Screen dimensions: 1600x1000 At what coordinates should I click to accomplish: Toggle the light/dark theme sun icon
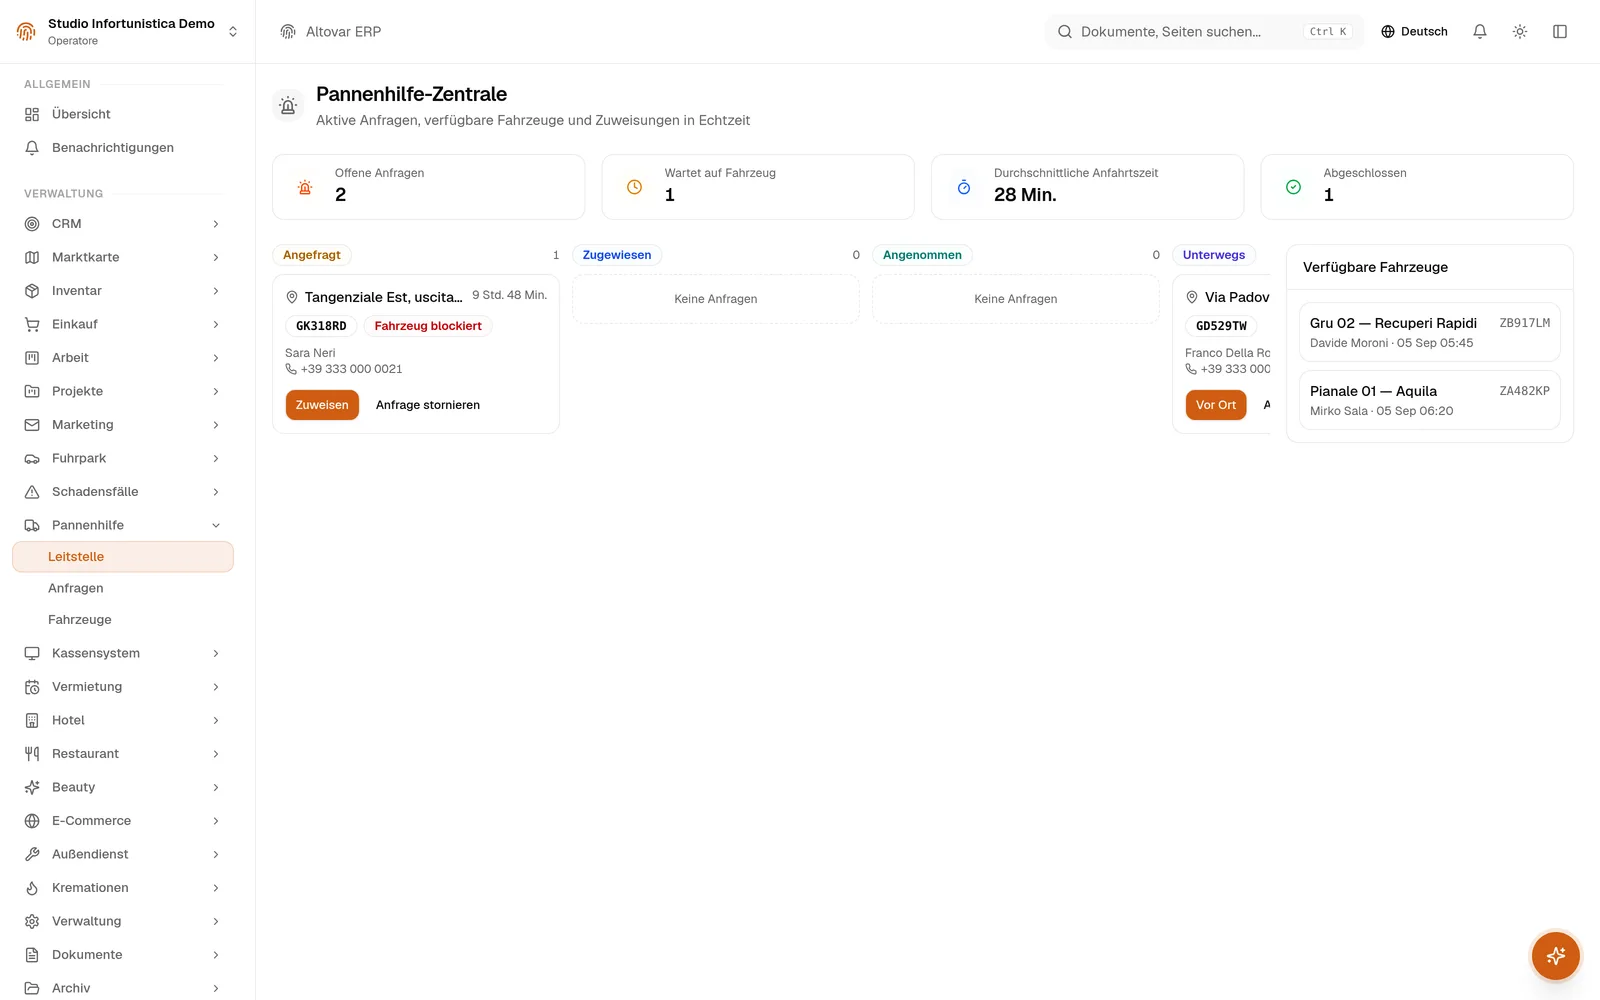1520,32
